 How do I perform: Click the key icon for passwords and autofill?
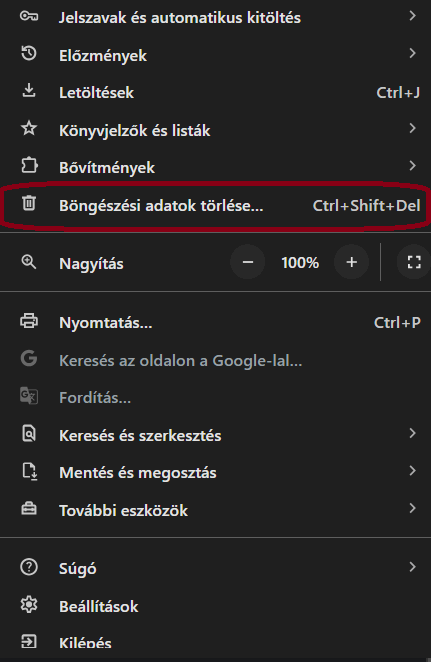point(29,16)
